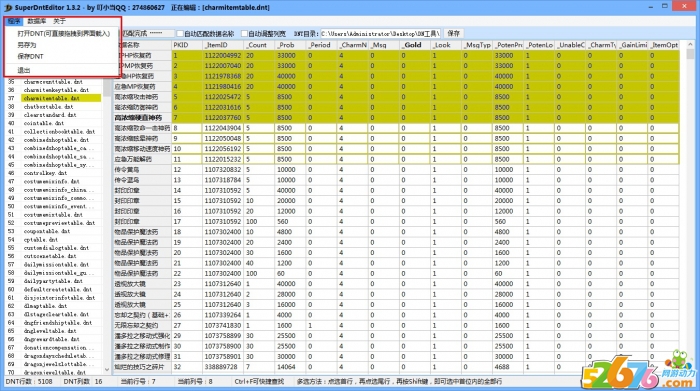Select collectionbooktable.dnt row 41 in file list
700x391 pixels.
(x=59, y=132)
